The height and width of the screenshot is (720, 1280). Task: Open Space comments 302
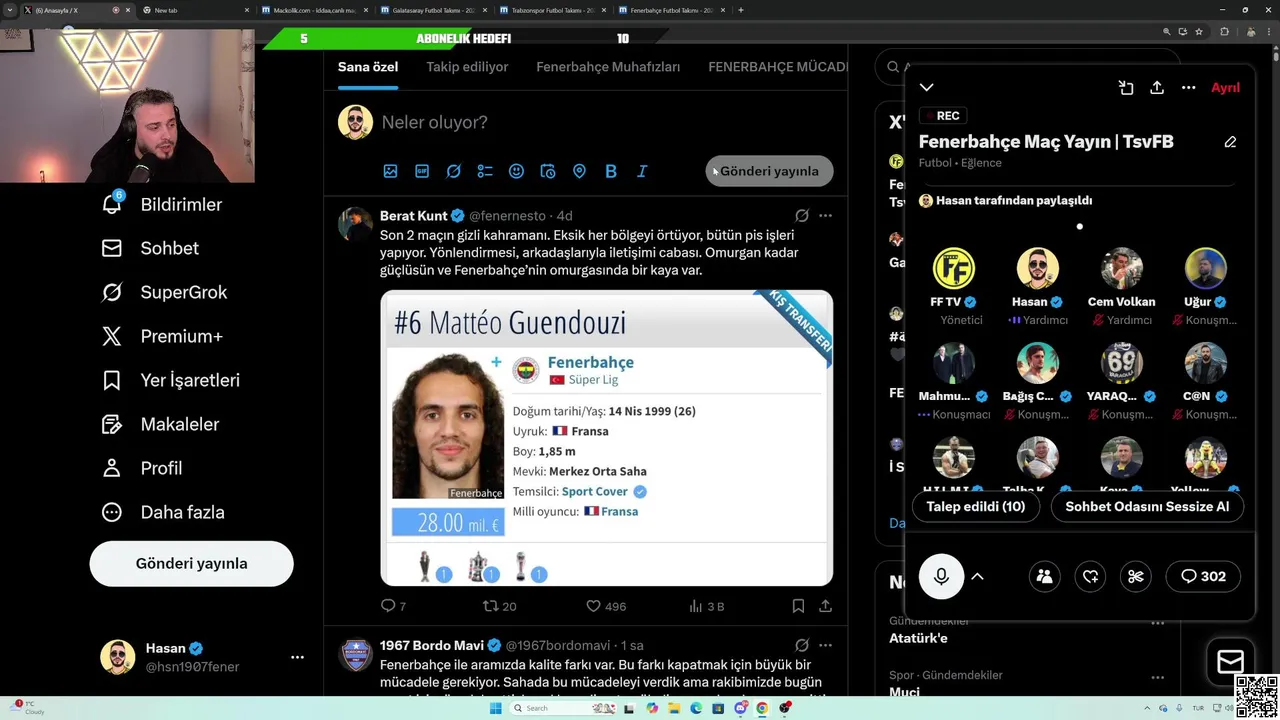click(x=1203, y=576)
